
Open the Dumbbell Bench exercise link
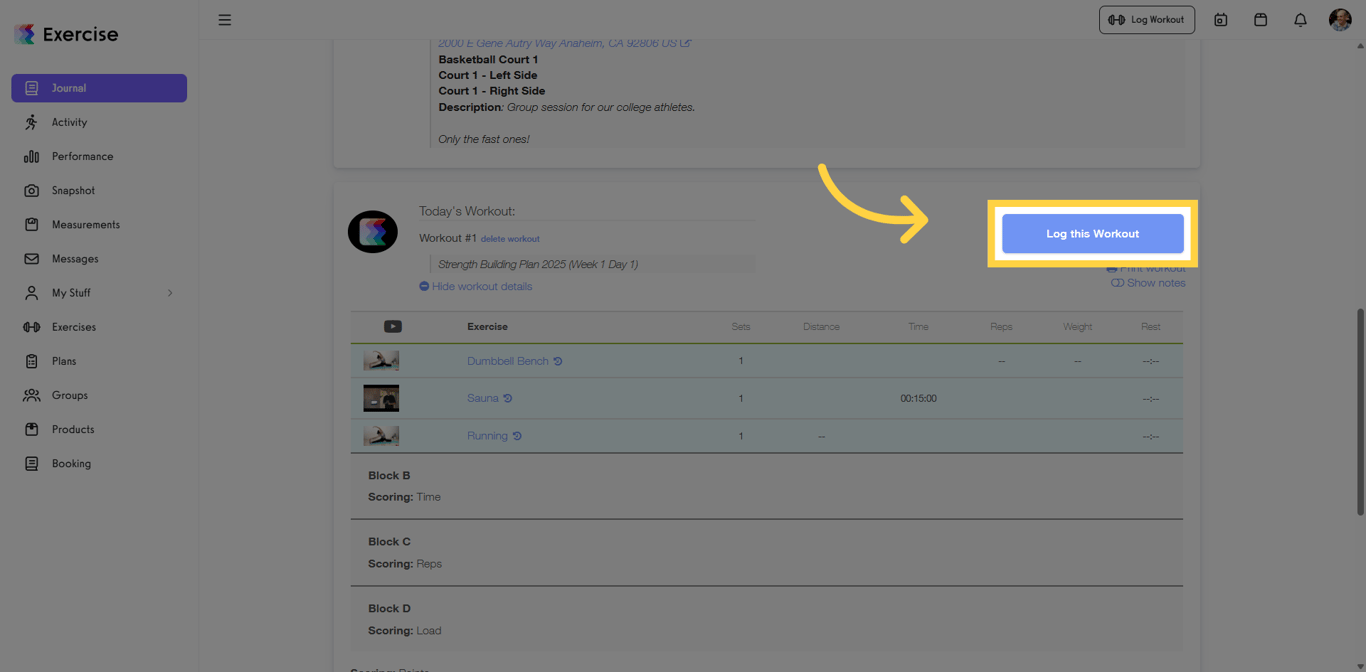[507, 361]
